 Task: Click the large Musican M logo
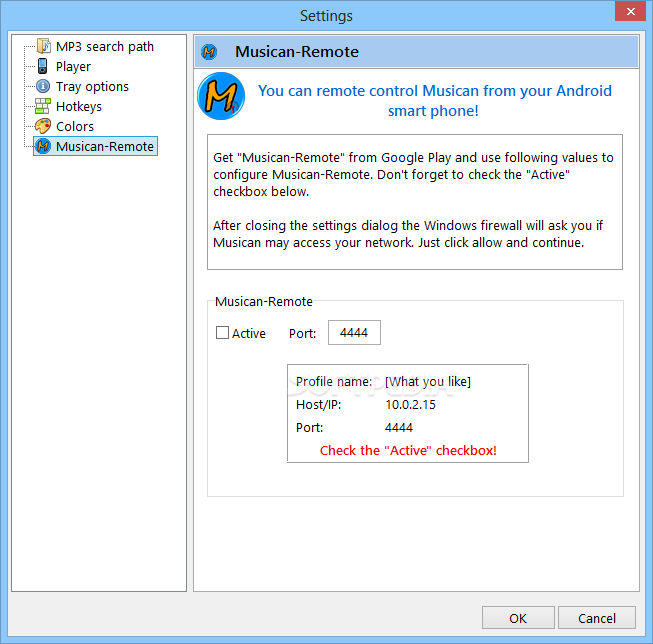click(x=221, y=96)
